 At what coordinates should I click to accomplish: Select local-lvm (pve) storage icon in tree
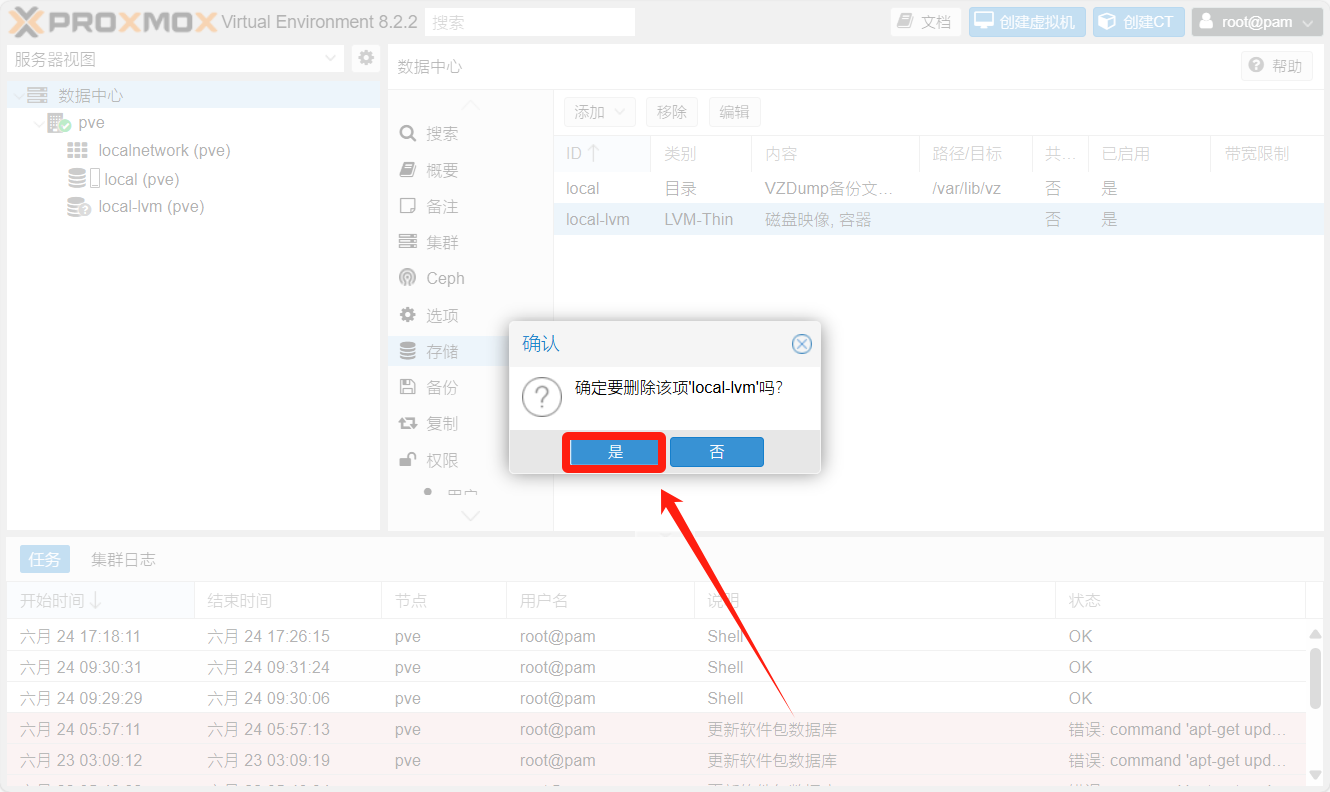(x=78, y=207)
